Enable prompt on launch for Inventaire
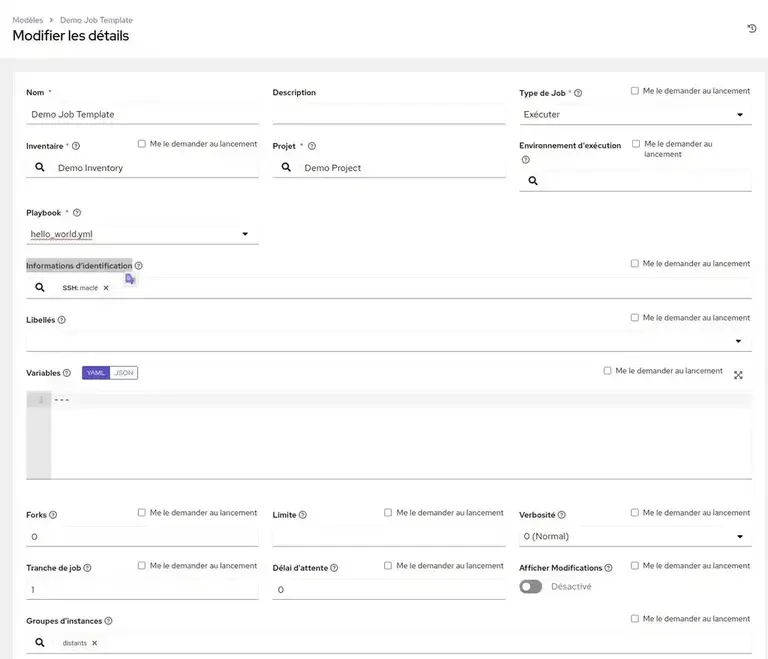768x659 pixels. coord(142,144)
